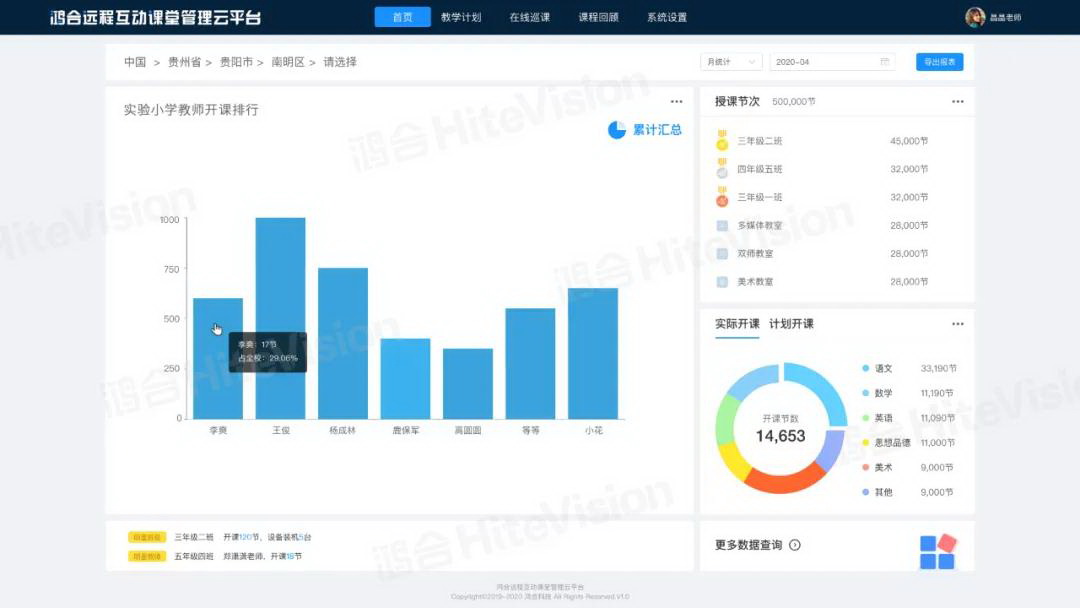Open the 南明区 district breadcrumb selector
This screenshot has height=608, width=1080.
click(x=288, y=62)
